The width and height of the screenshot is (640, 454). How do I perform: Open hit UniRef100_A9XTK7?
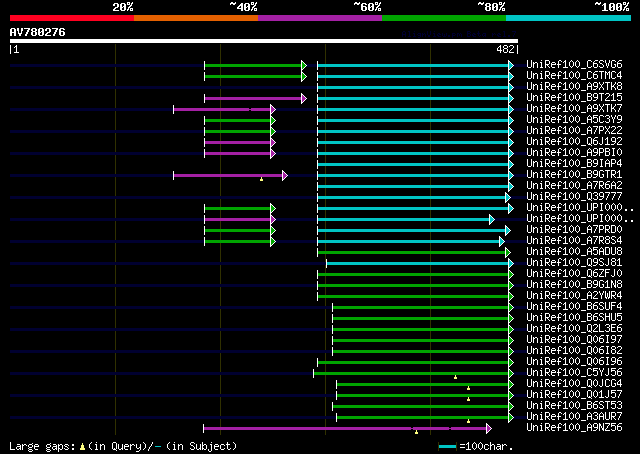[574, 109]
